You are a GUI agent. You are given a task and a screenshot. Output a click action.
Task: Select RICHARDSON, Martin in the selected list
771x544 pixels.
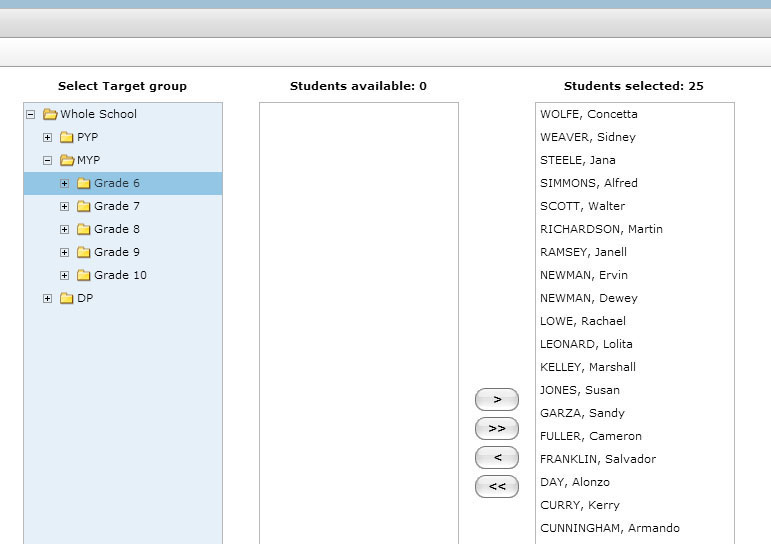(x=601, y=229)
